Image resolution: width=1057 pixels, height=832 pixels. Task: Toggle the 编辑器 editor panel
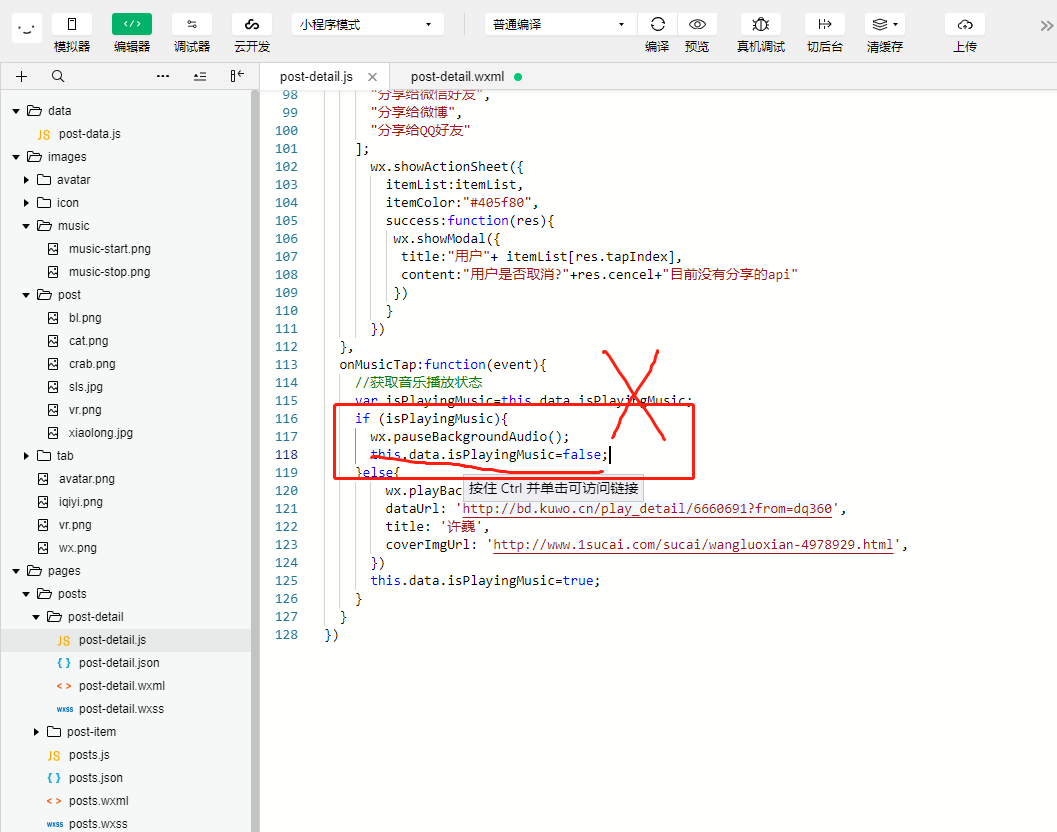(x=131, y=24)
